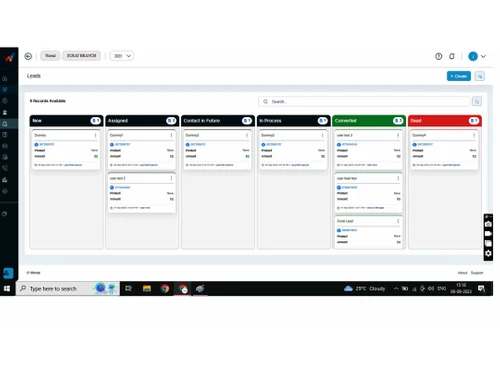The height and width of the screenshot is (375, 500).
Task: Open the user profile icon in sidebar
Action: (x=5, y=113)
